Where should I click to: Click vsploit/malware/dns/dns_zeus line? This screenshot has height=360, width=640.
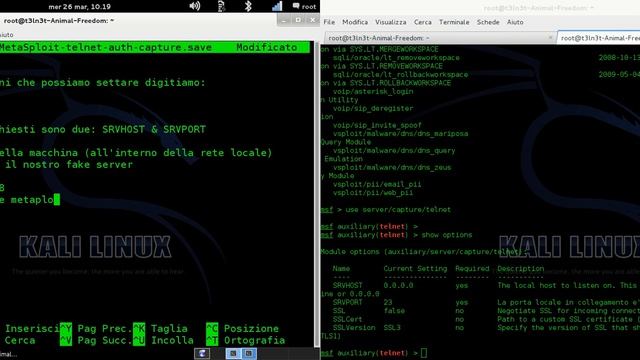392,167
